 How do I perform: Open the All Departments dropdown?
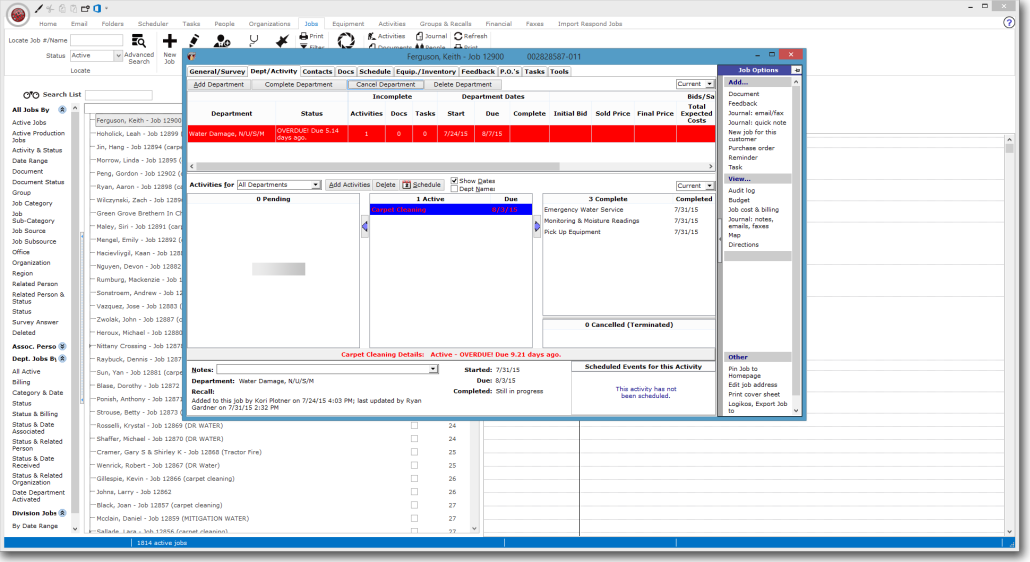click(x=279, y=185)
